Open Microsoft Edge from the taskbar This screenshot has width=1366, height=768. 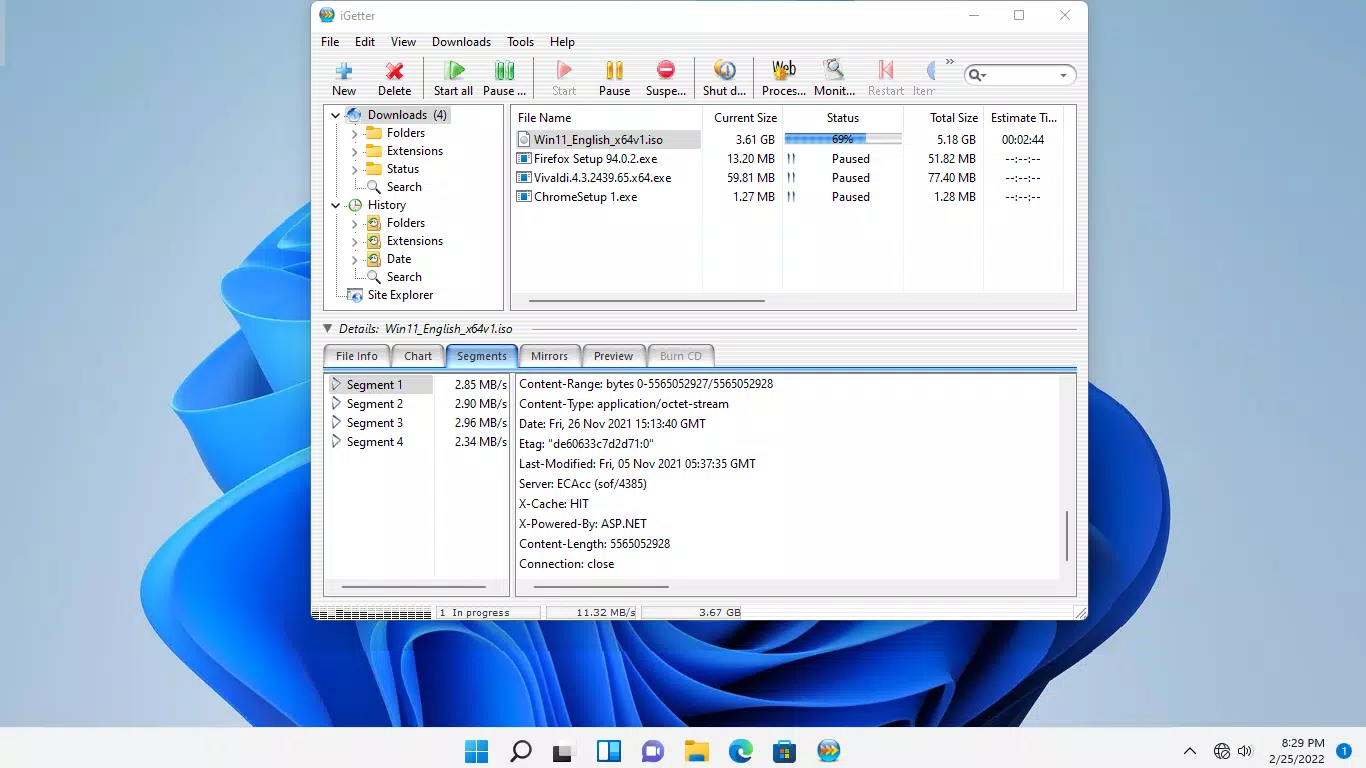click(x=741, y=751)
